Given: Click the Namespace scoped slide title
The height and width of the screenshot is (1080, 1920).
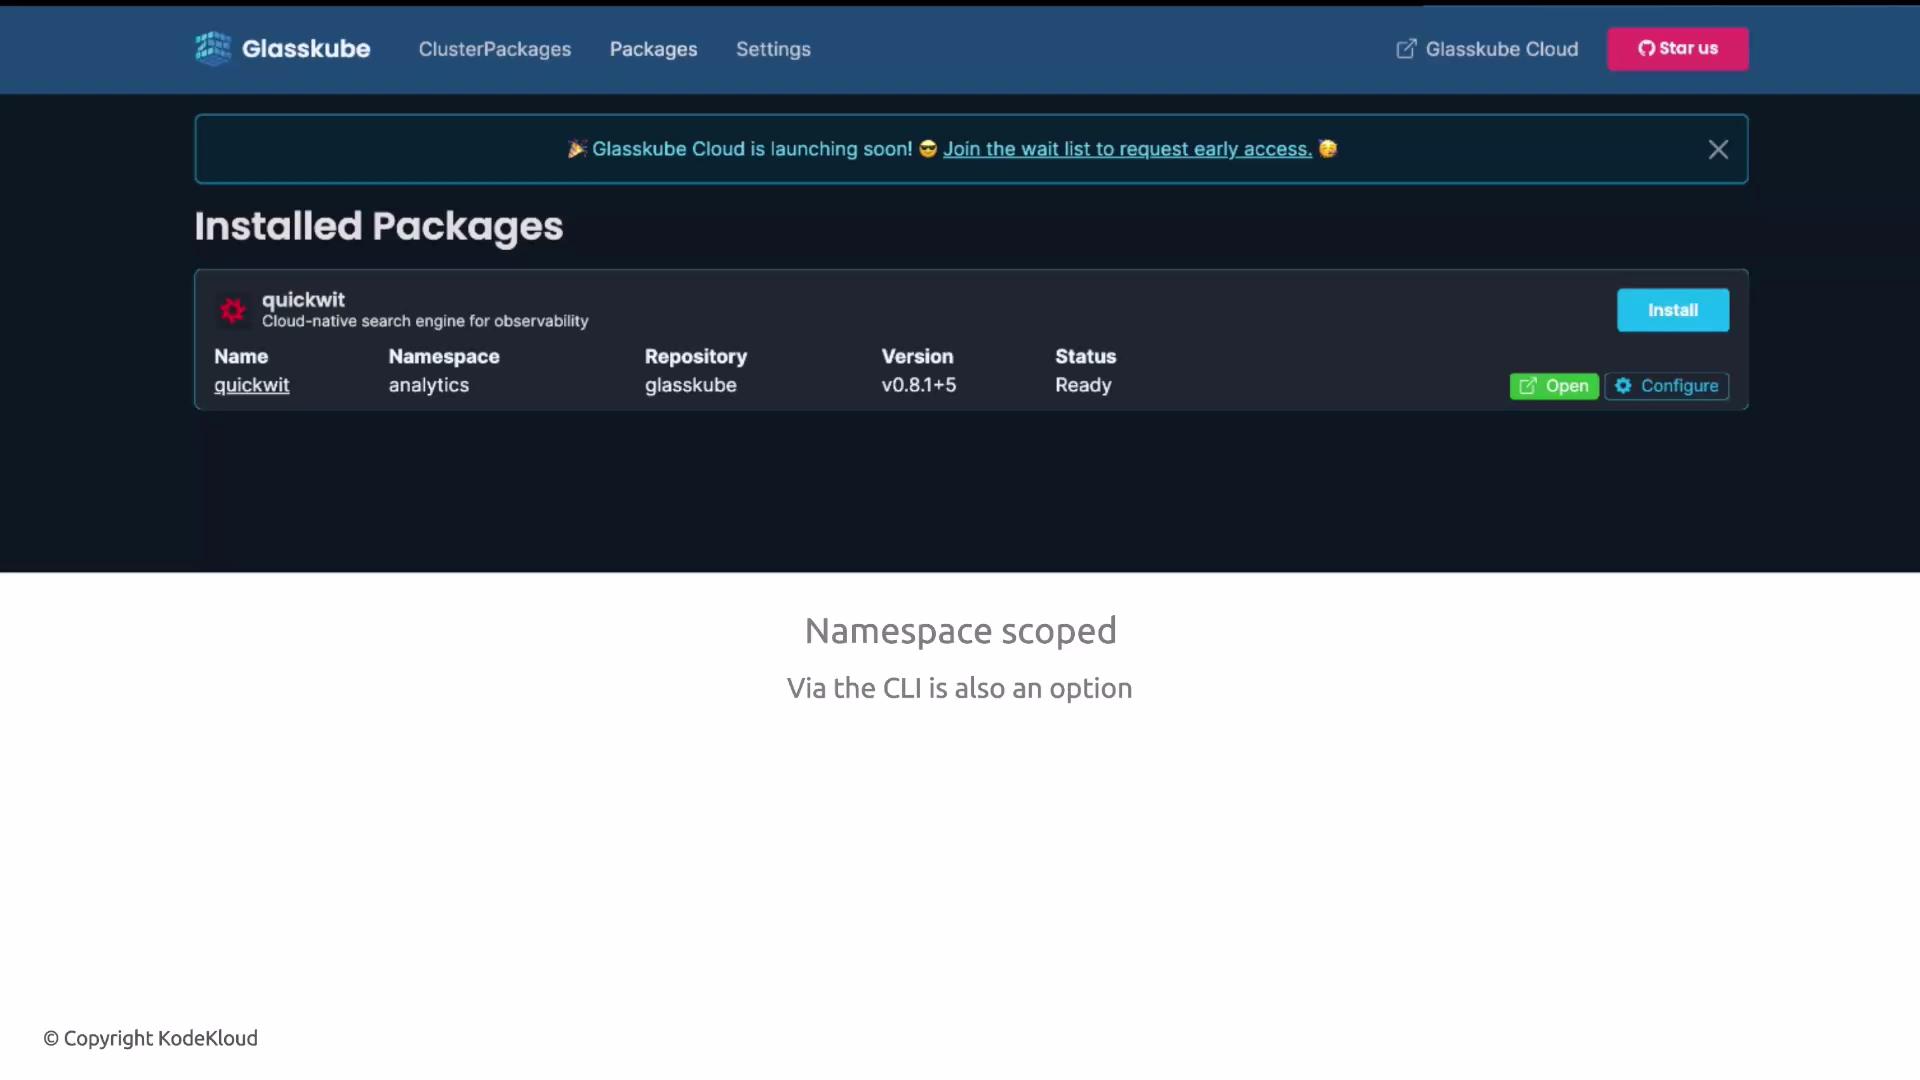Looking at the screenshot, I should point(960,631).
